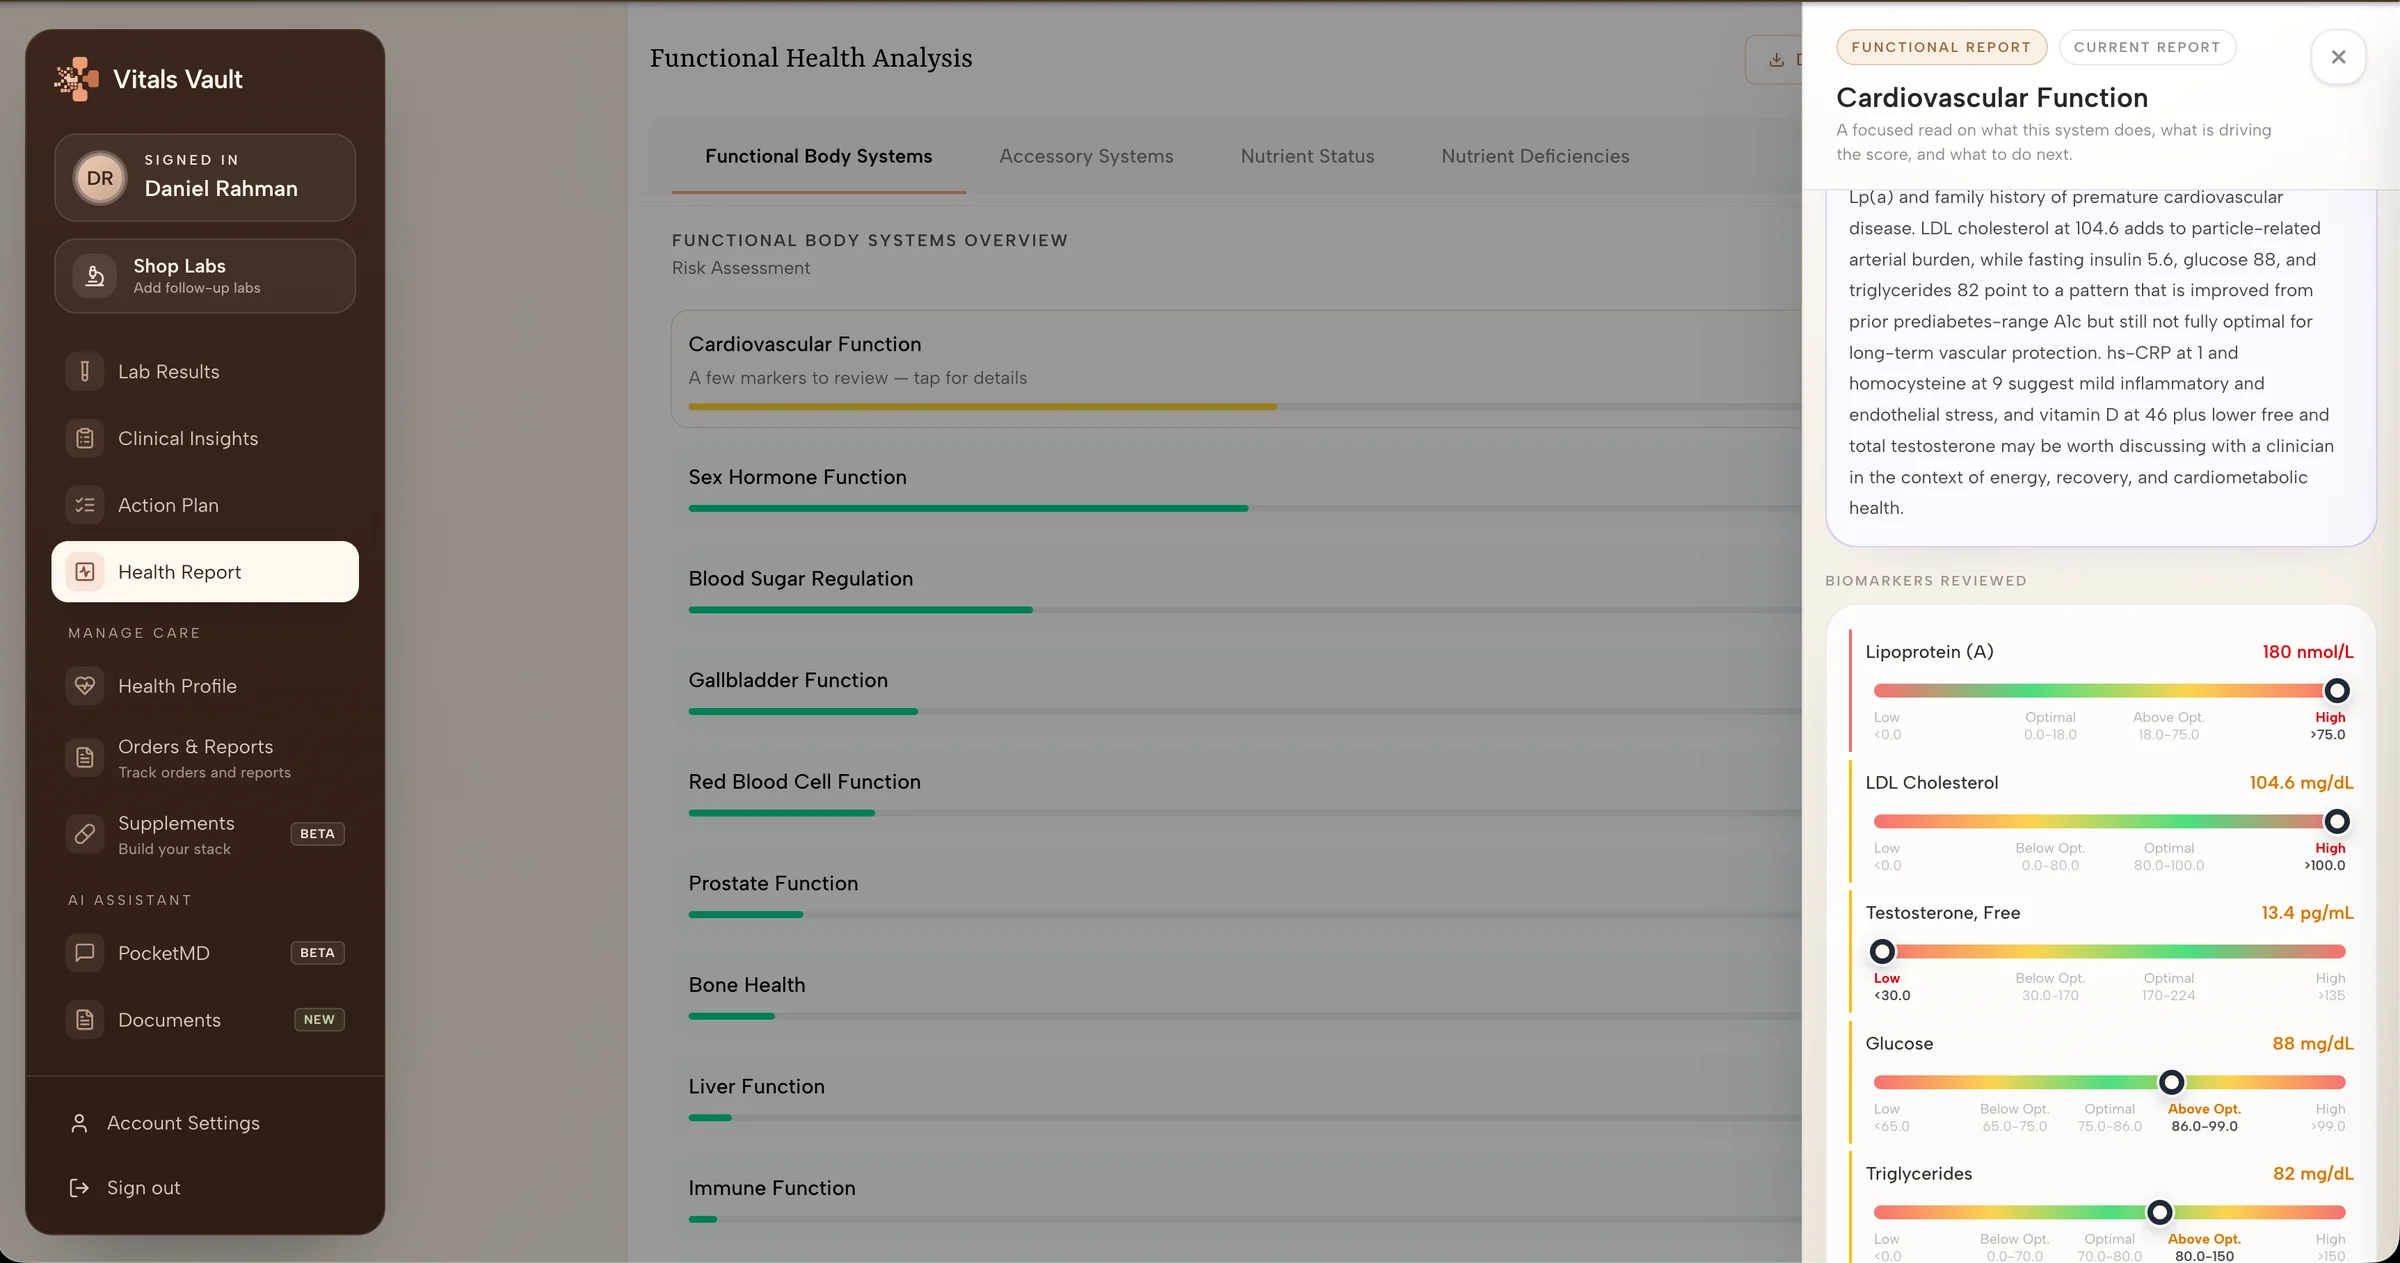Open Account Settings link
Viewport: 2400px width, 1263px height.
[x=183, y=1124]
